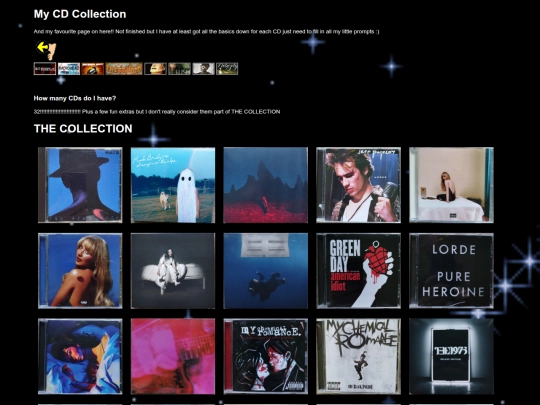Click the intro sentence 'And my favourite page'
Viewport: 540px width, 405px height.
click(x=206, y=32)
